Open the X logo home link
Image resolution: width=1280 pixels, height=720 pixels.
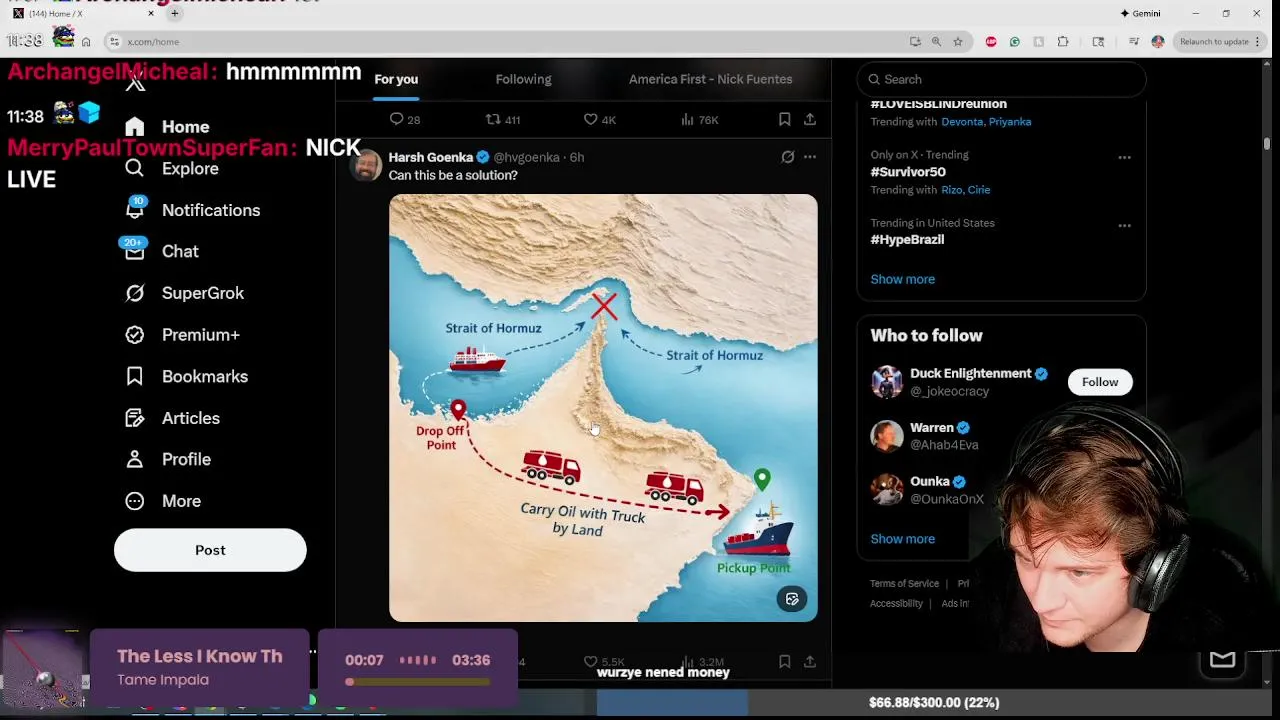[135, 83]
